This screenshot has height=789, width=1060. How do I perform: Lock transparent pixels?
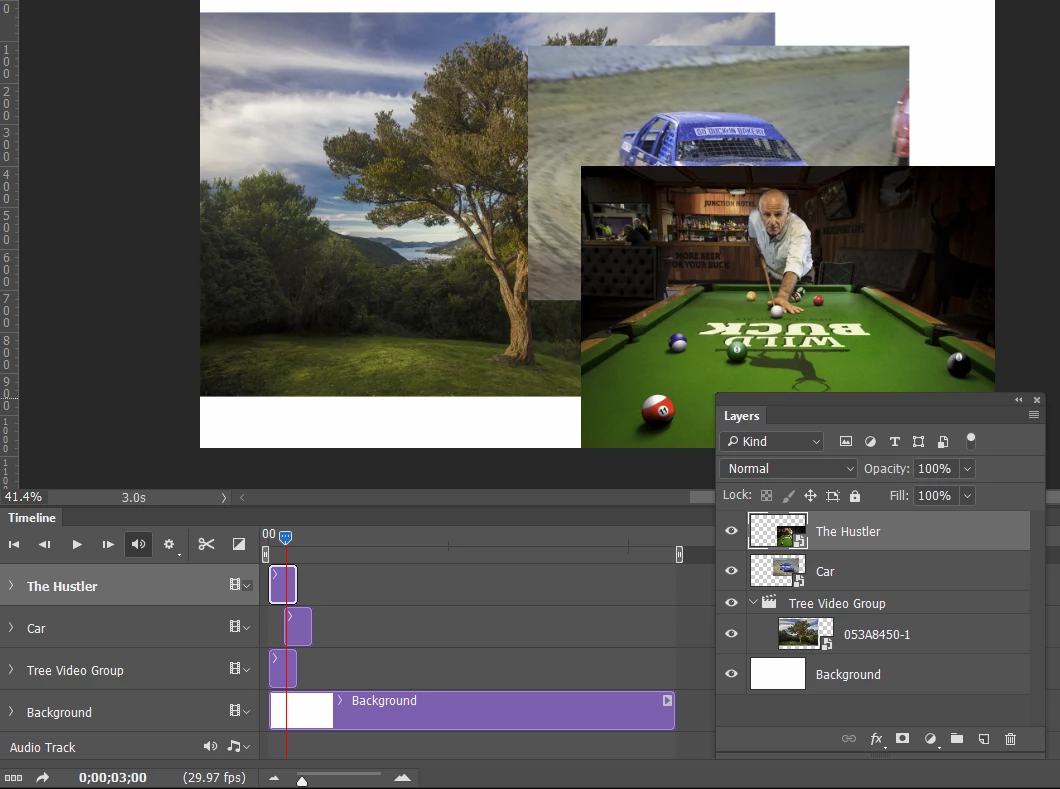(767, 496)
